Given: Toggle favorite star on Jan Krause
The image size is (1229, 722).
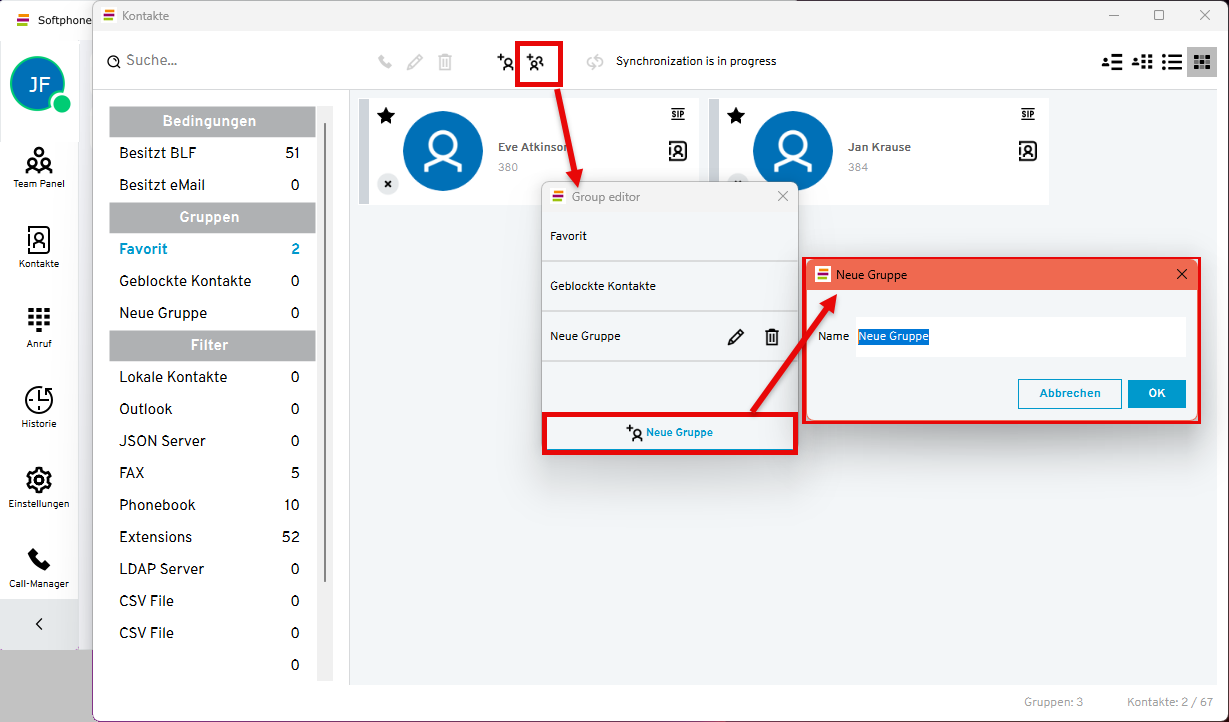Looking at the screenshot, I should point(736,116).
